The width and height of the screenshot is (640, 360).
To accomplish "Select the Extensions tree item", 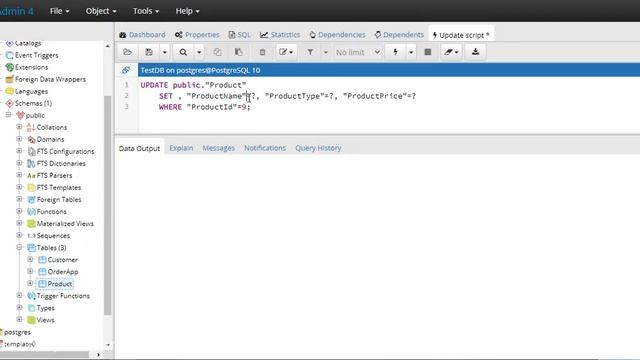I will click(x=31, y=67).
